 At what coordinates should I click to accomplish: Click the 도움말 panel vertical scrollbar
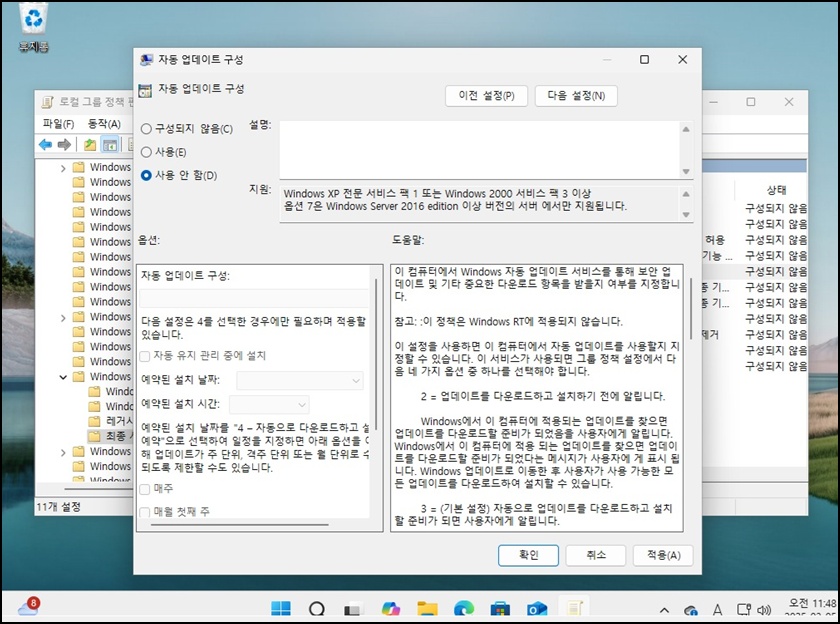pyautogui.click(x=691, y=308)
